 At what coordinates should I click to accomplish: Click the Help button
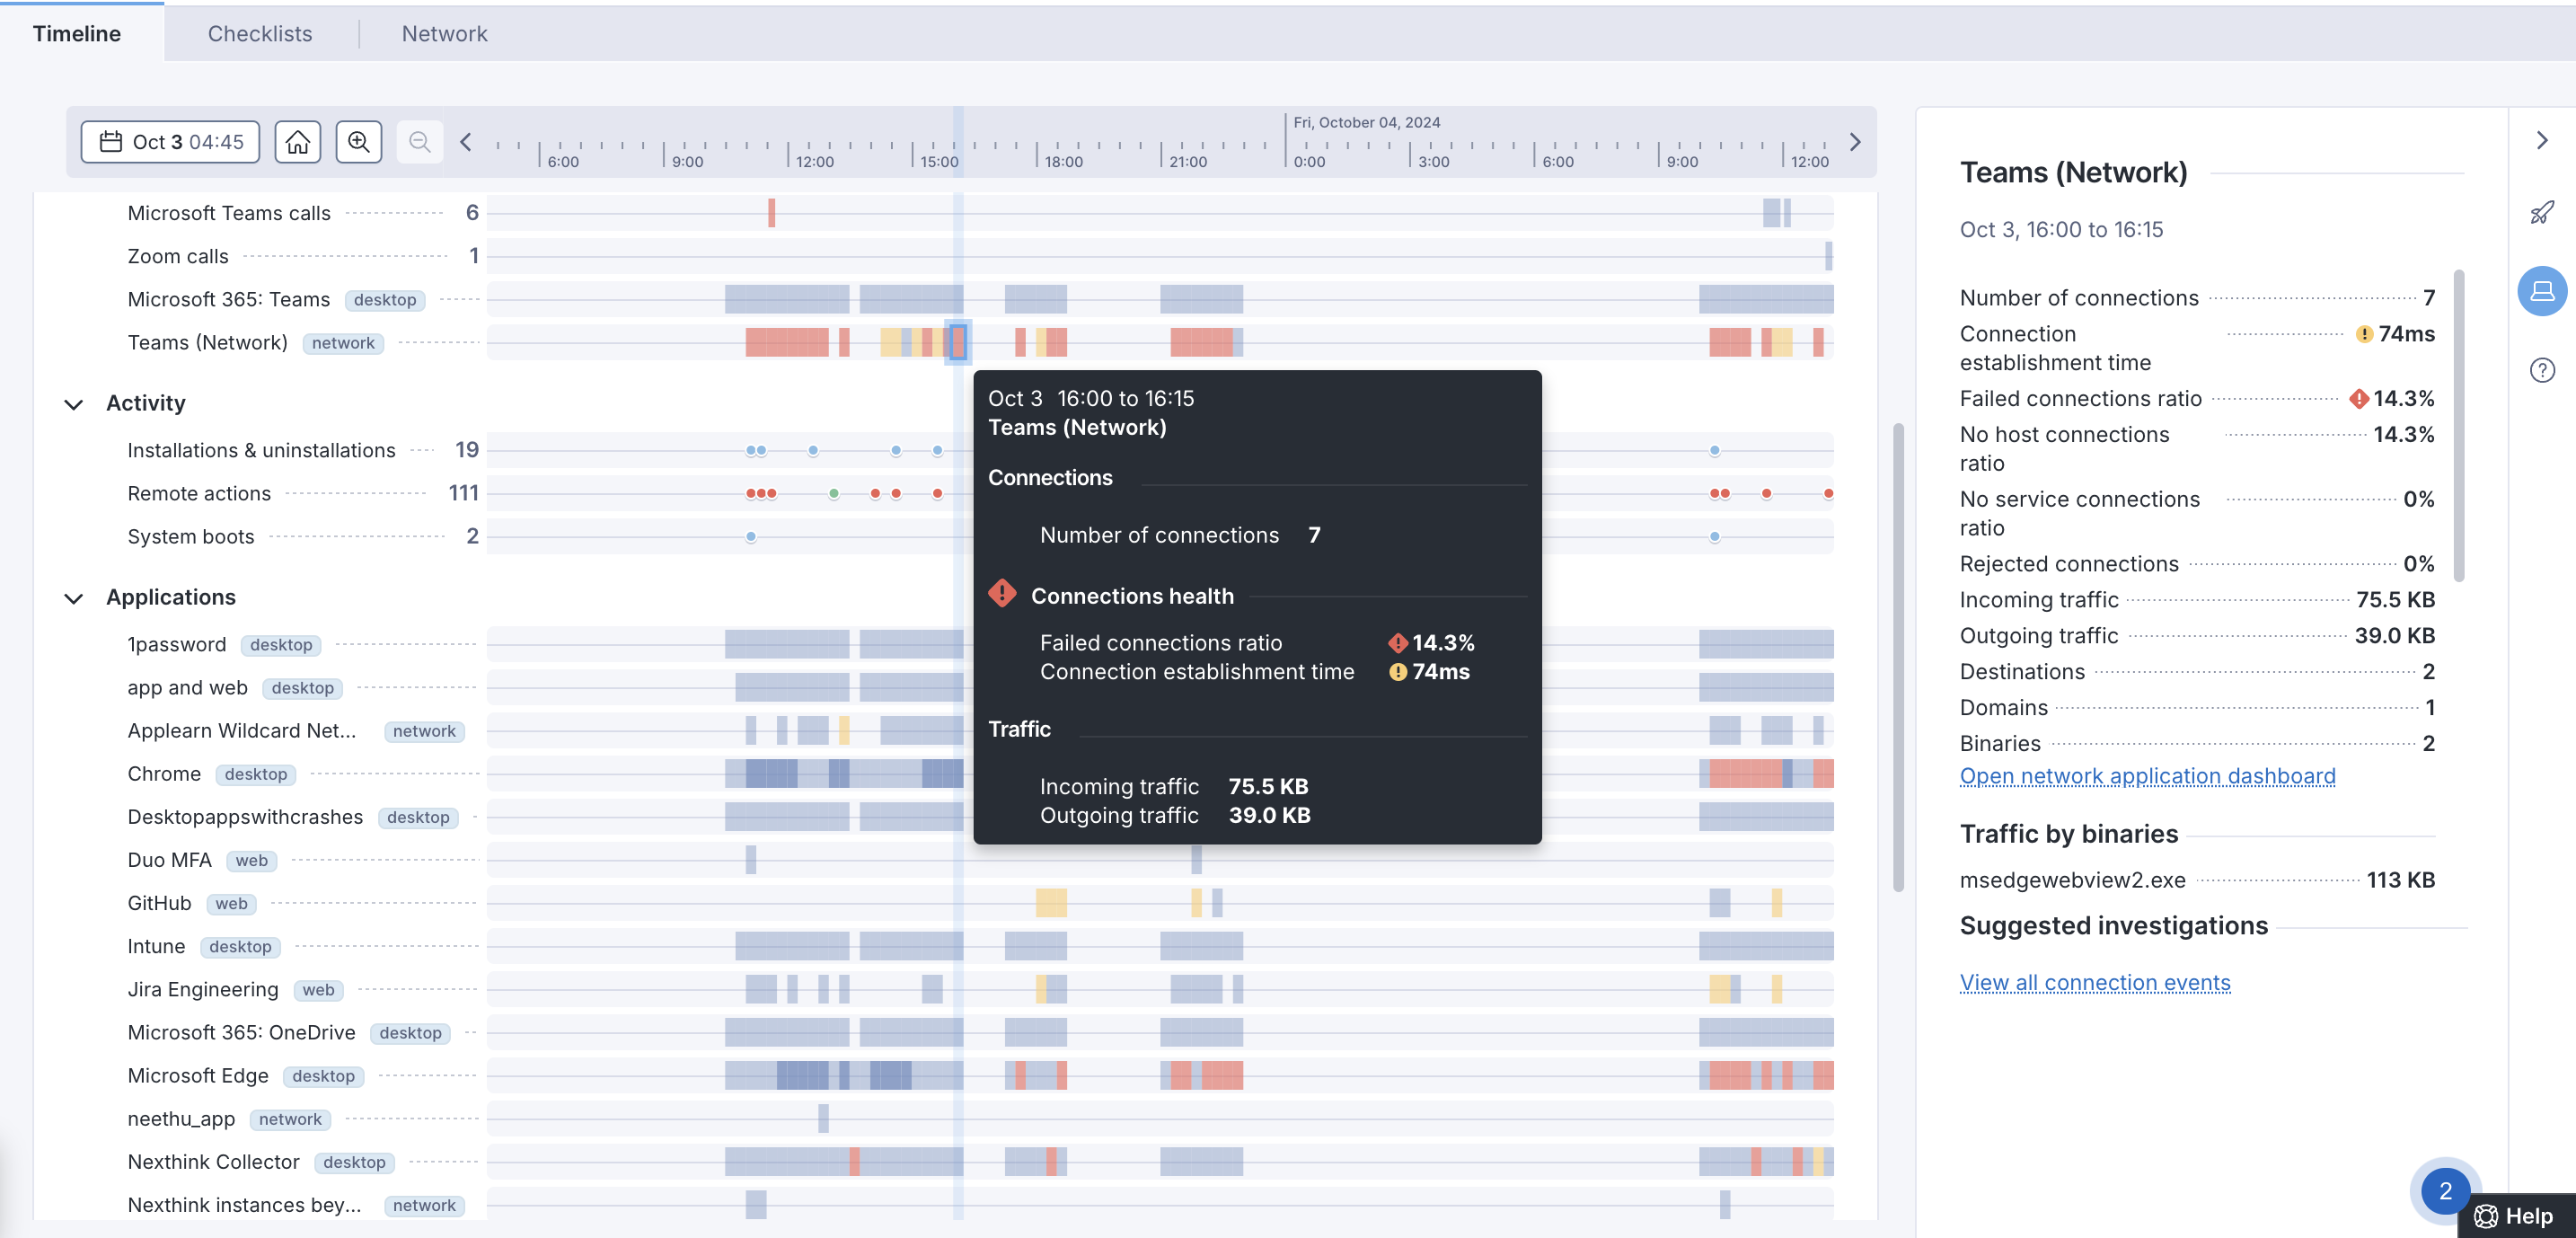coord(2515,1215)
